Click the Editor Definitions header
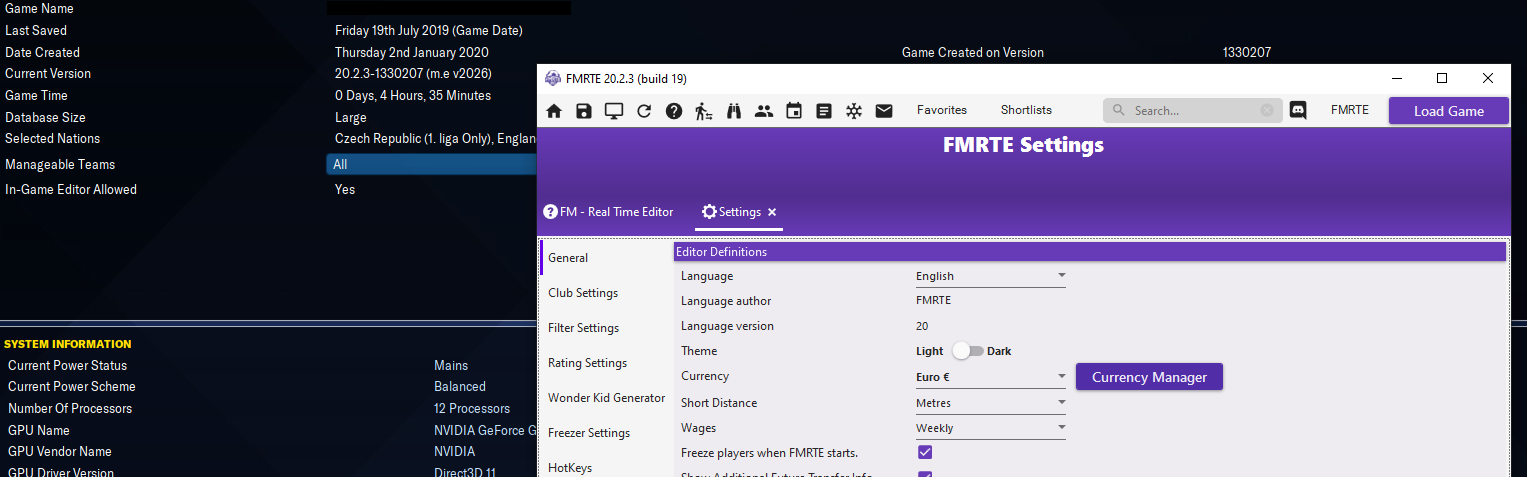This screenshot has width=1527, height=477. click(x=1090, y=252)
